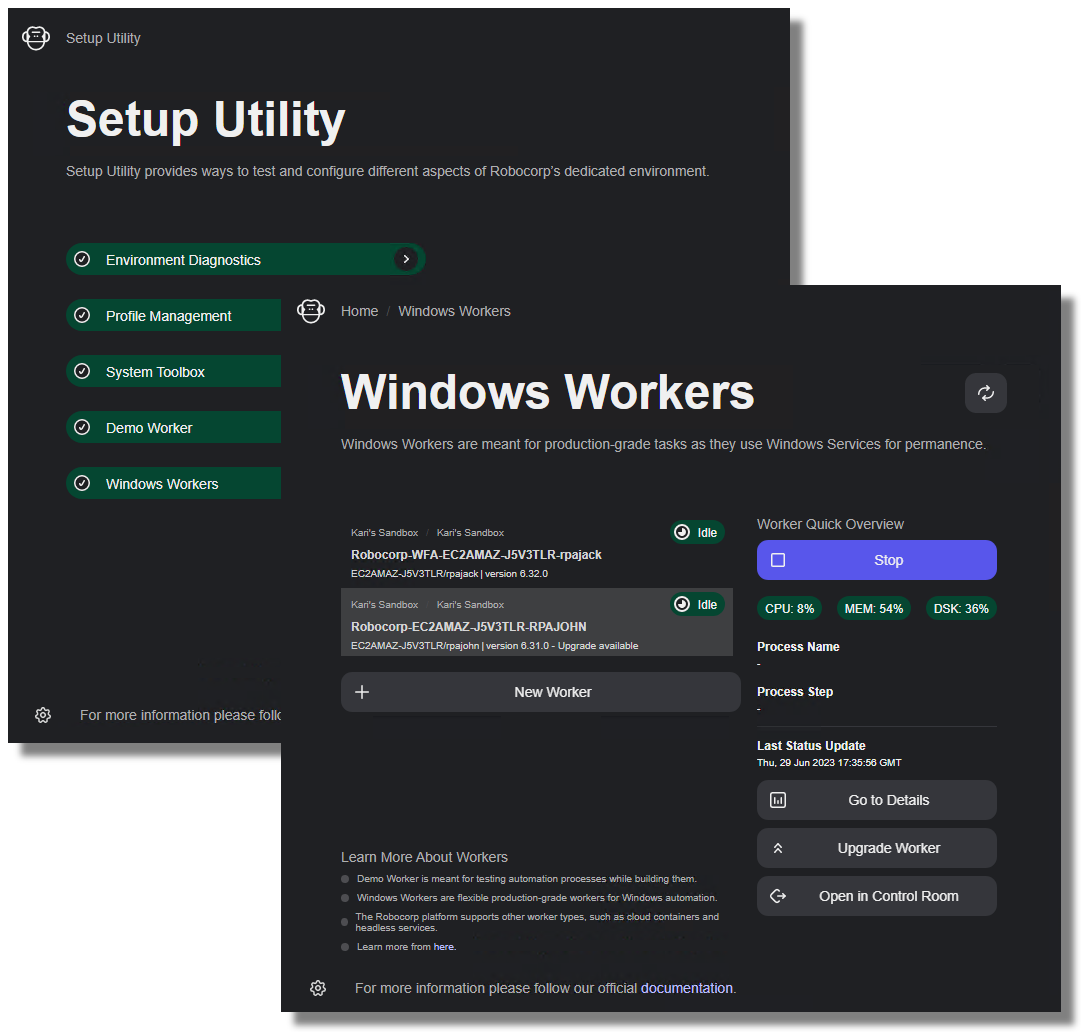Click checkmark icon on Demo Worker
The height and width of the screenshot is (1032, 1081).
pos(82,427)
